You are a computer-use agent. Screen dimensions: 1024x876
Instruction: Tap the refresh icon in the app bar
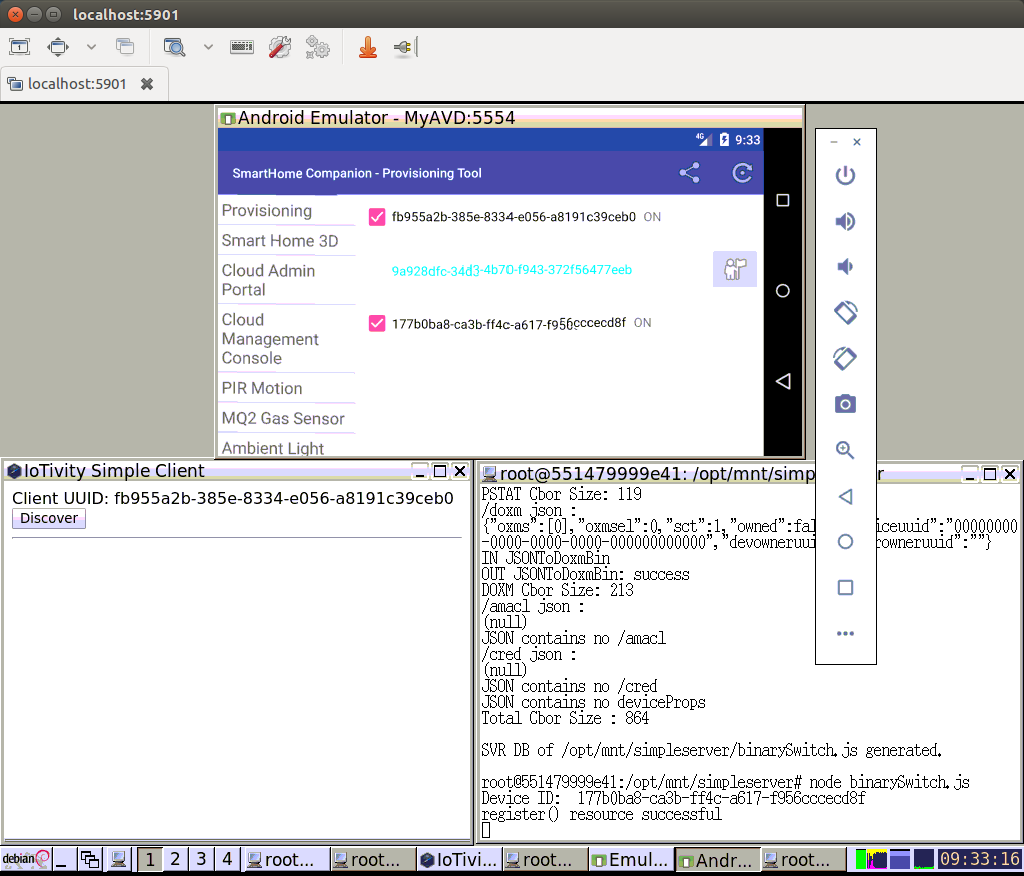742,173
